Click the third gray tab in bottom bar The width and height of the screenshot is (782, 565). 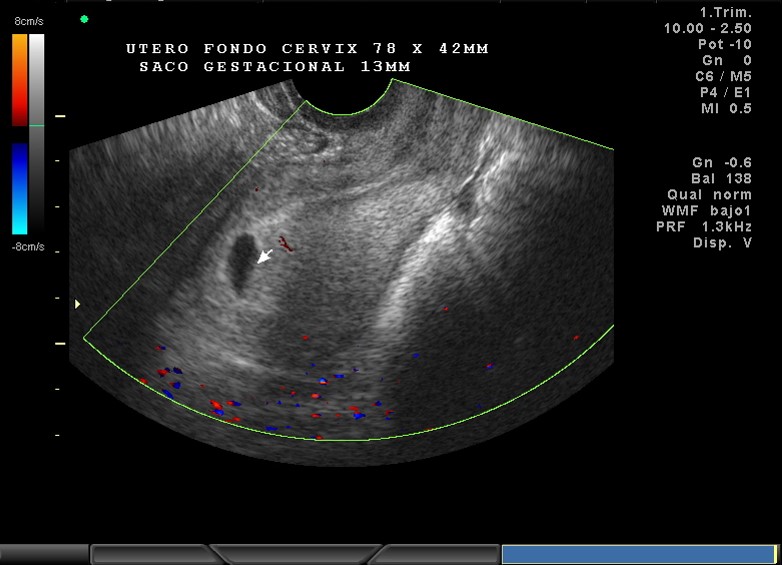295,554
